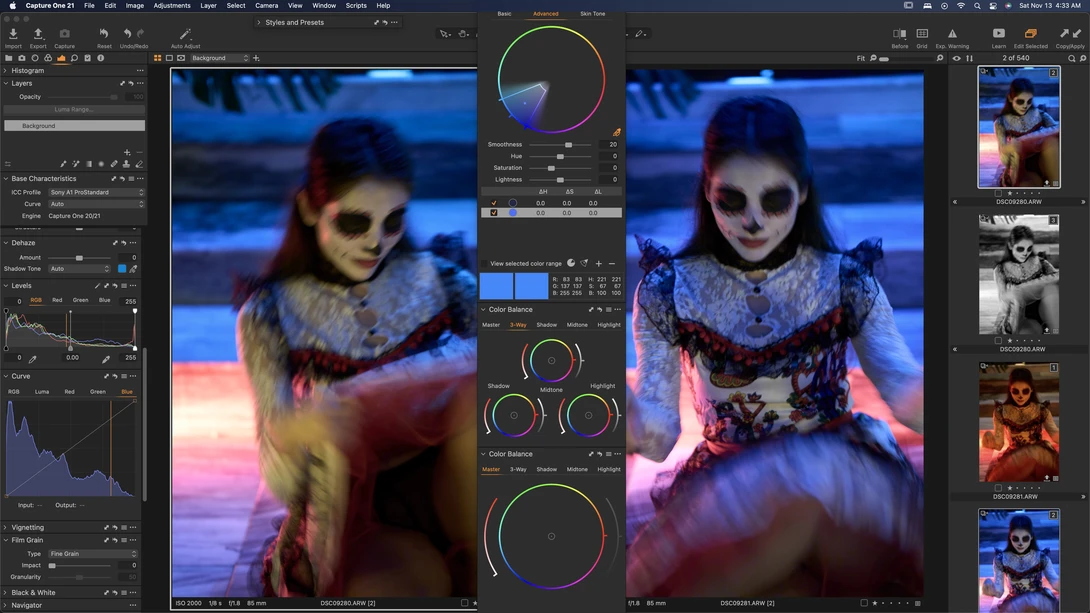This screenshot has height=613, width=1090.
Task: Uncheck the bright blue color range row
Action: pos(494,213)
